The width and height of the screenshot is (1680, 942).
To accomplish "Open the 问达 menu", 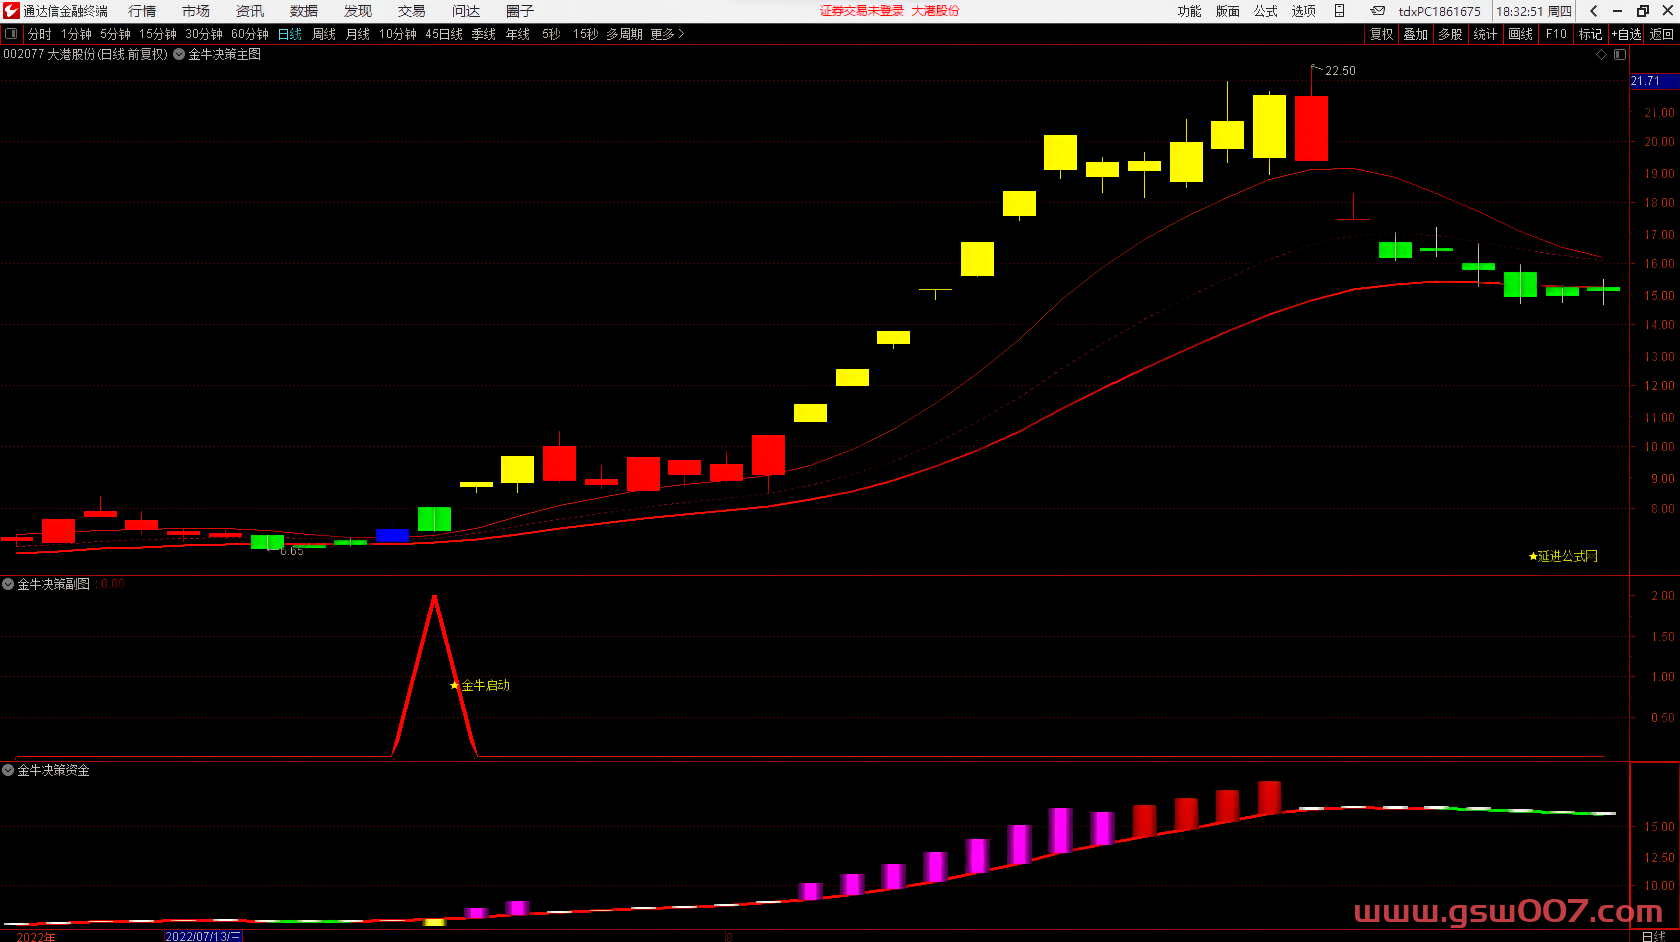I will click(x=466, y=11).
